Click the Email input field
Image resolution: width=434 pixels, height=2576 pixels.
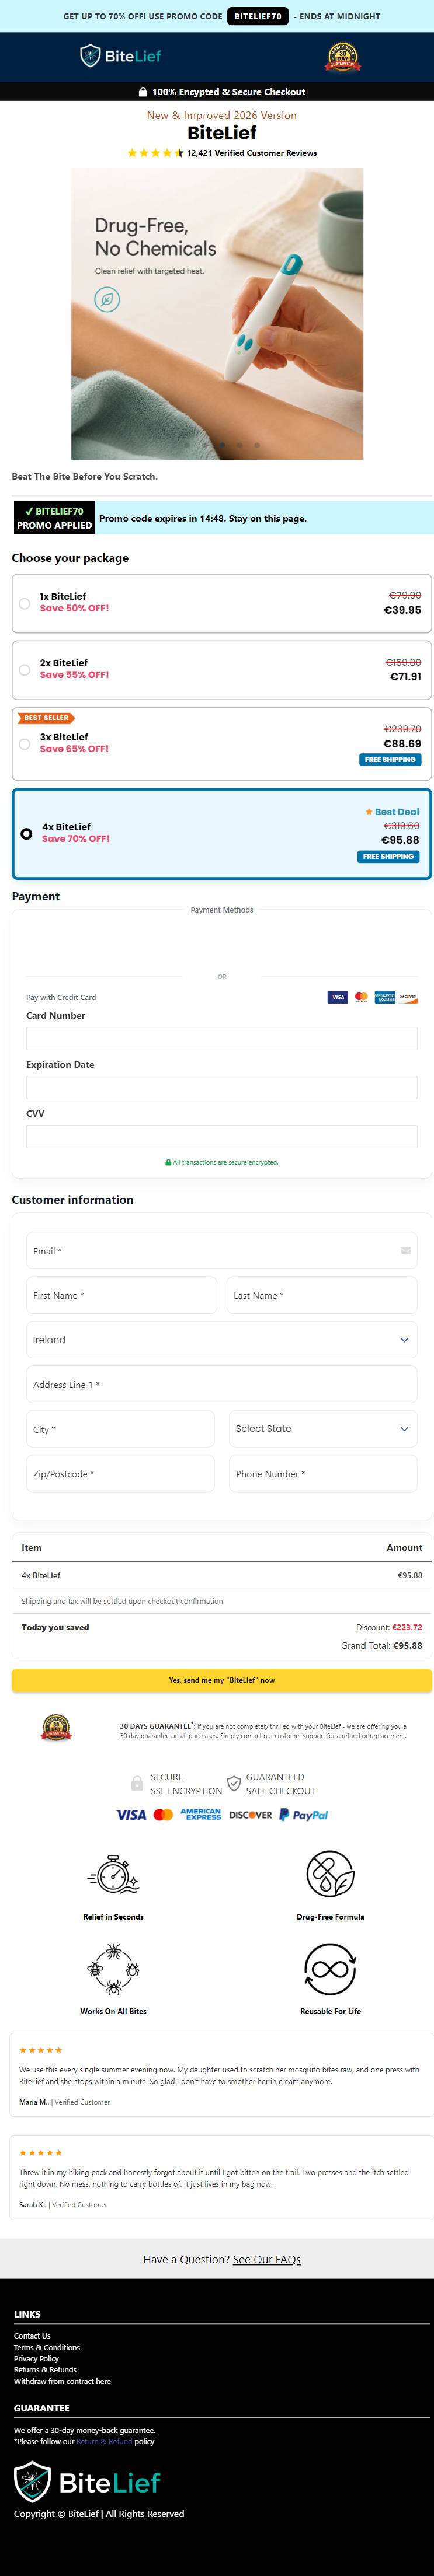221,1251
